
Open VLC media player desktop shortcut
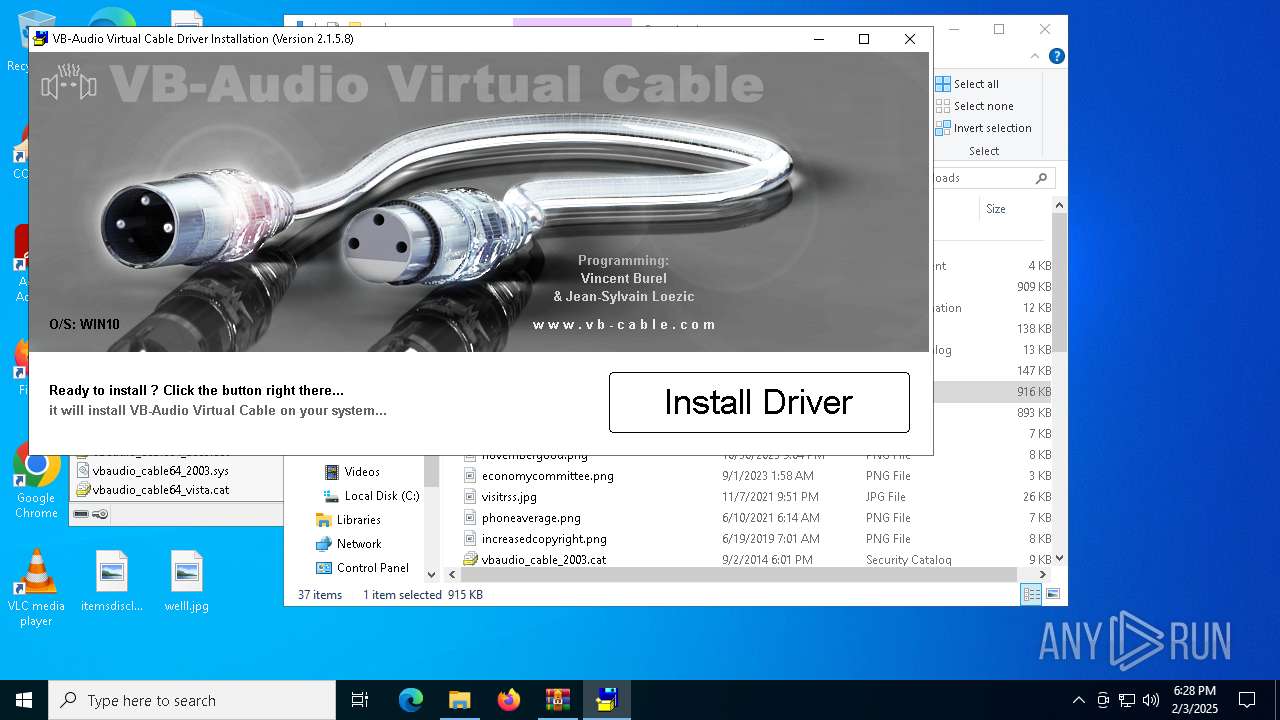click(x=36, y=588)
